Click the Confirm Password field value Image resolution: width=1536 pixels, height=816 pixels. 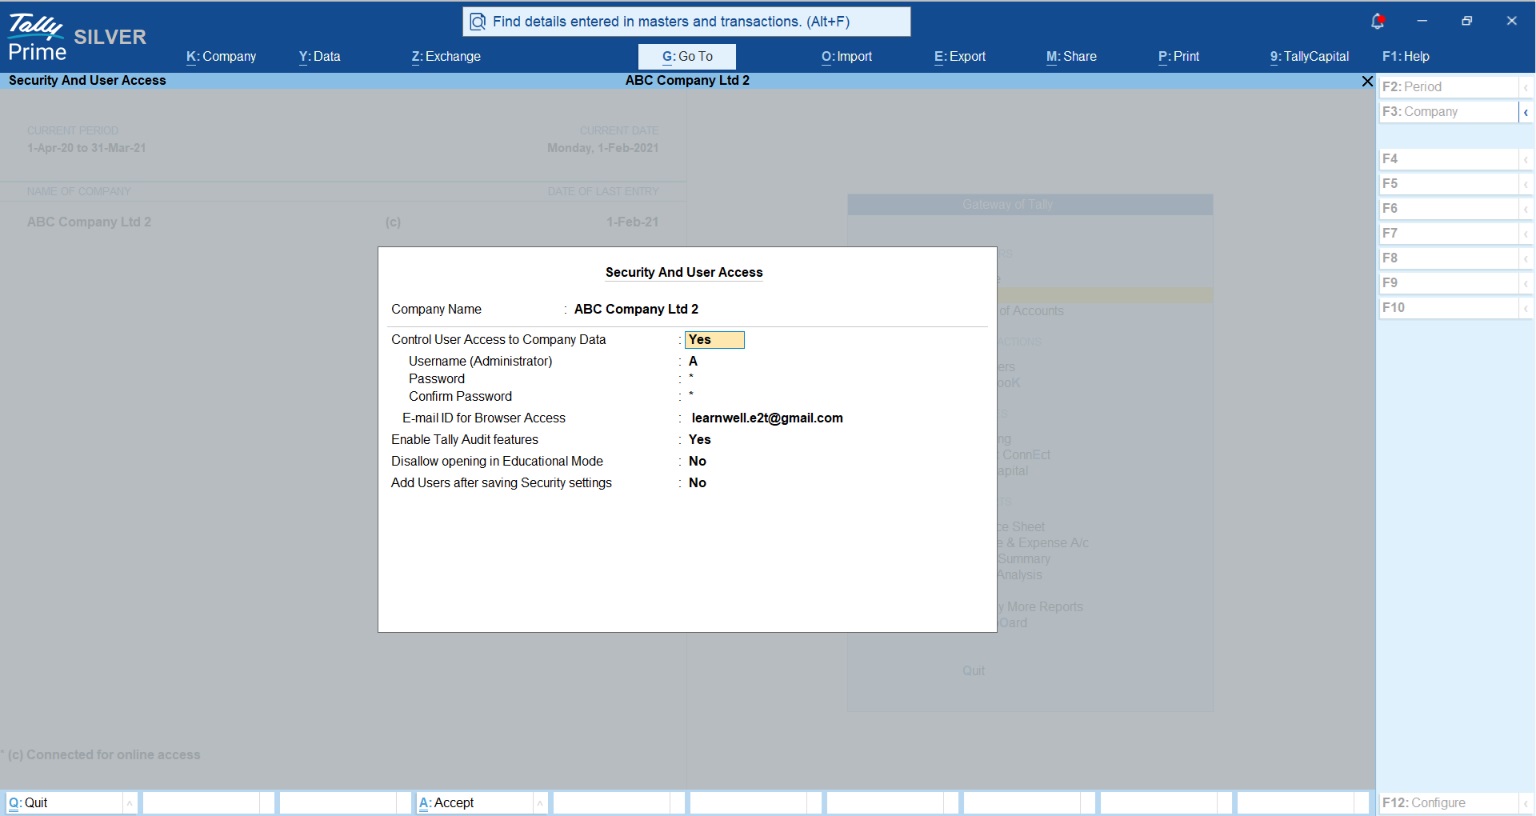pos(691,397)
